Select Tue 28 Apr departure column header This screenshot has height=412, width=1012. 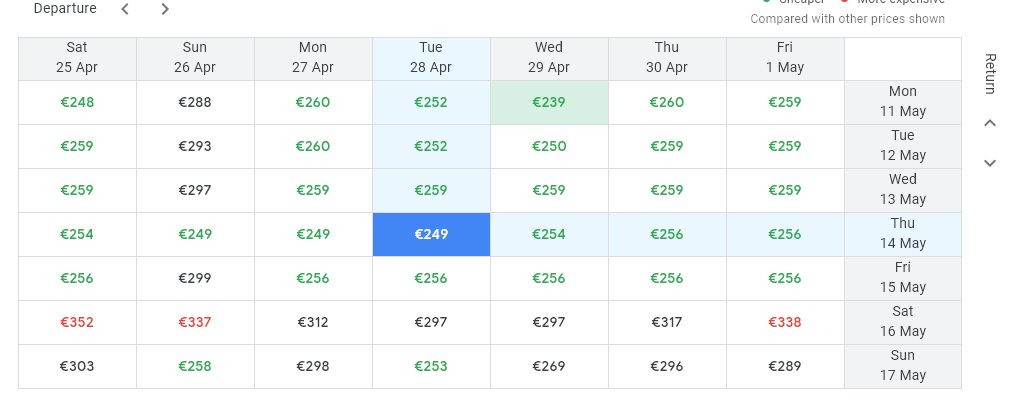click(431, 57)
